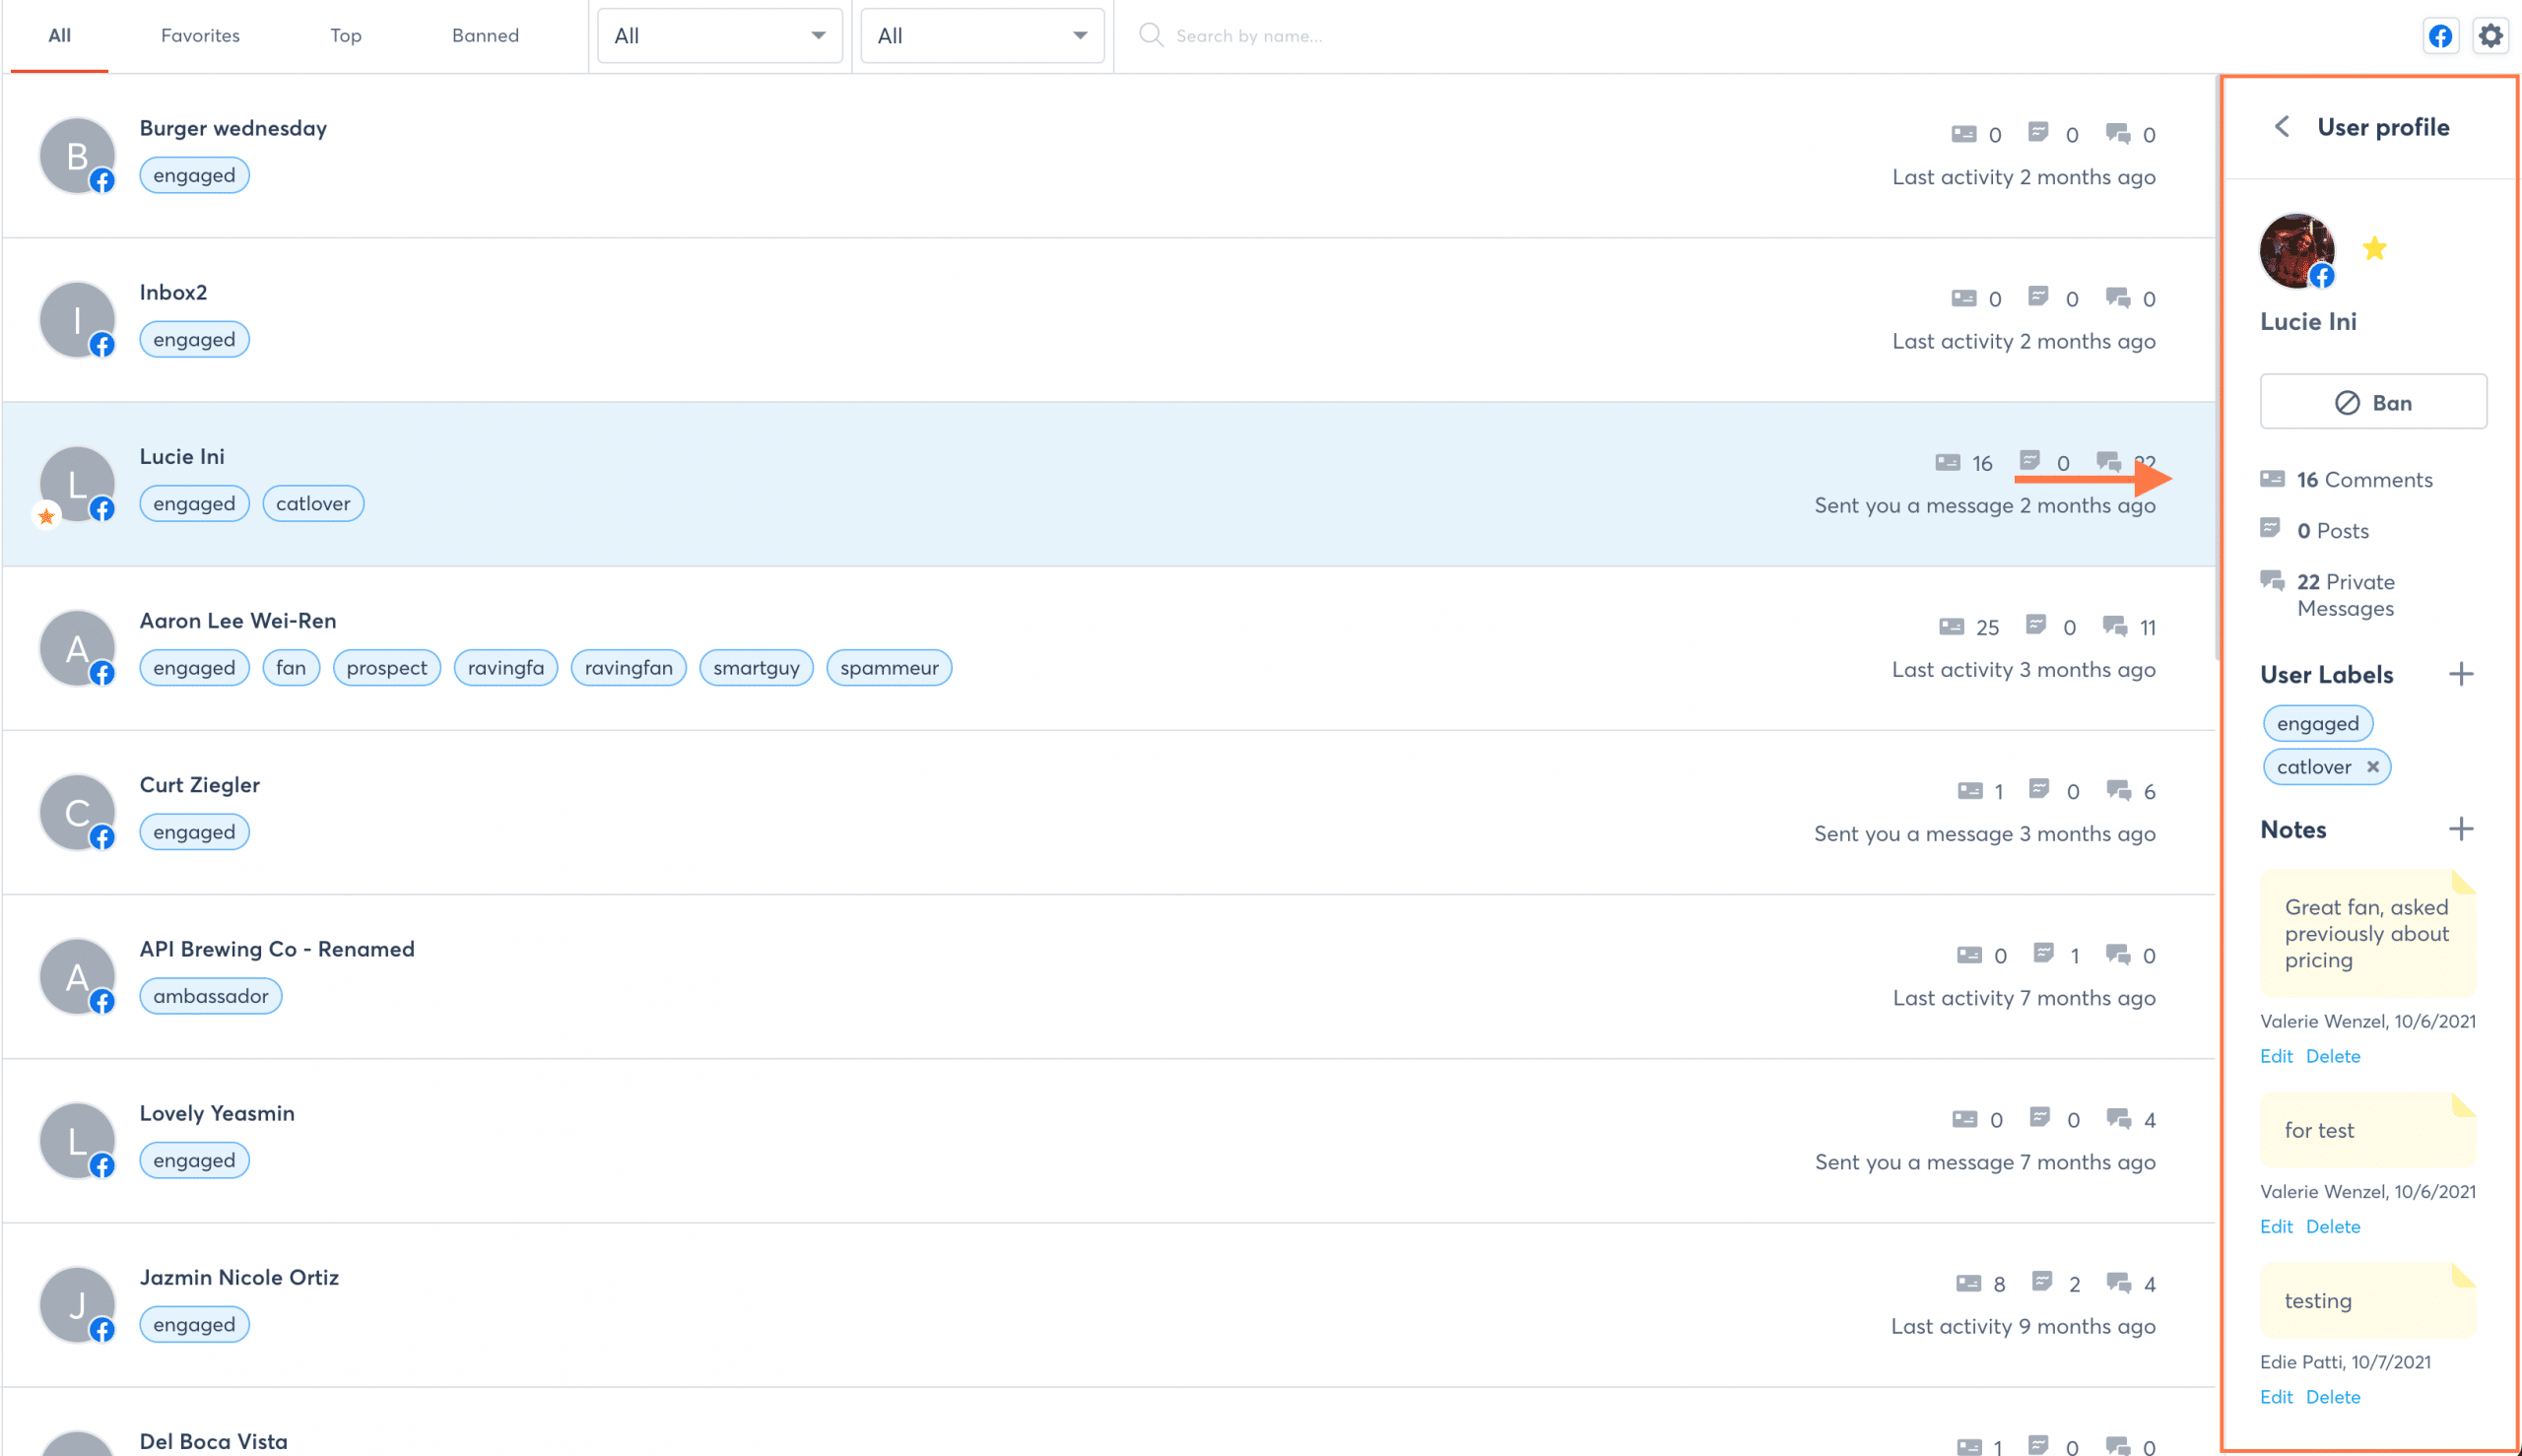Viewport: 2522px width, 1456px height.
Task: Go back using User profile arrow
Action: [x=2282, y=127]
